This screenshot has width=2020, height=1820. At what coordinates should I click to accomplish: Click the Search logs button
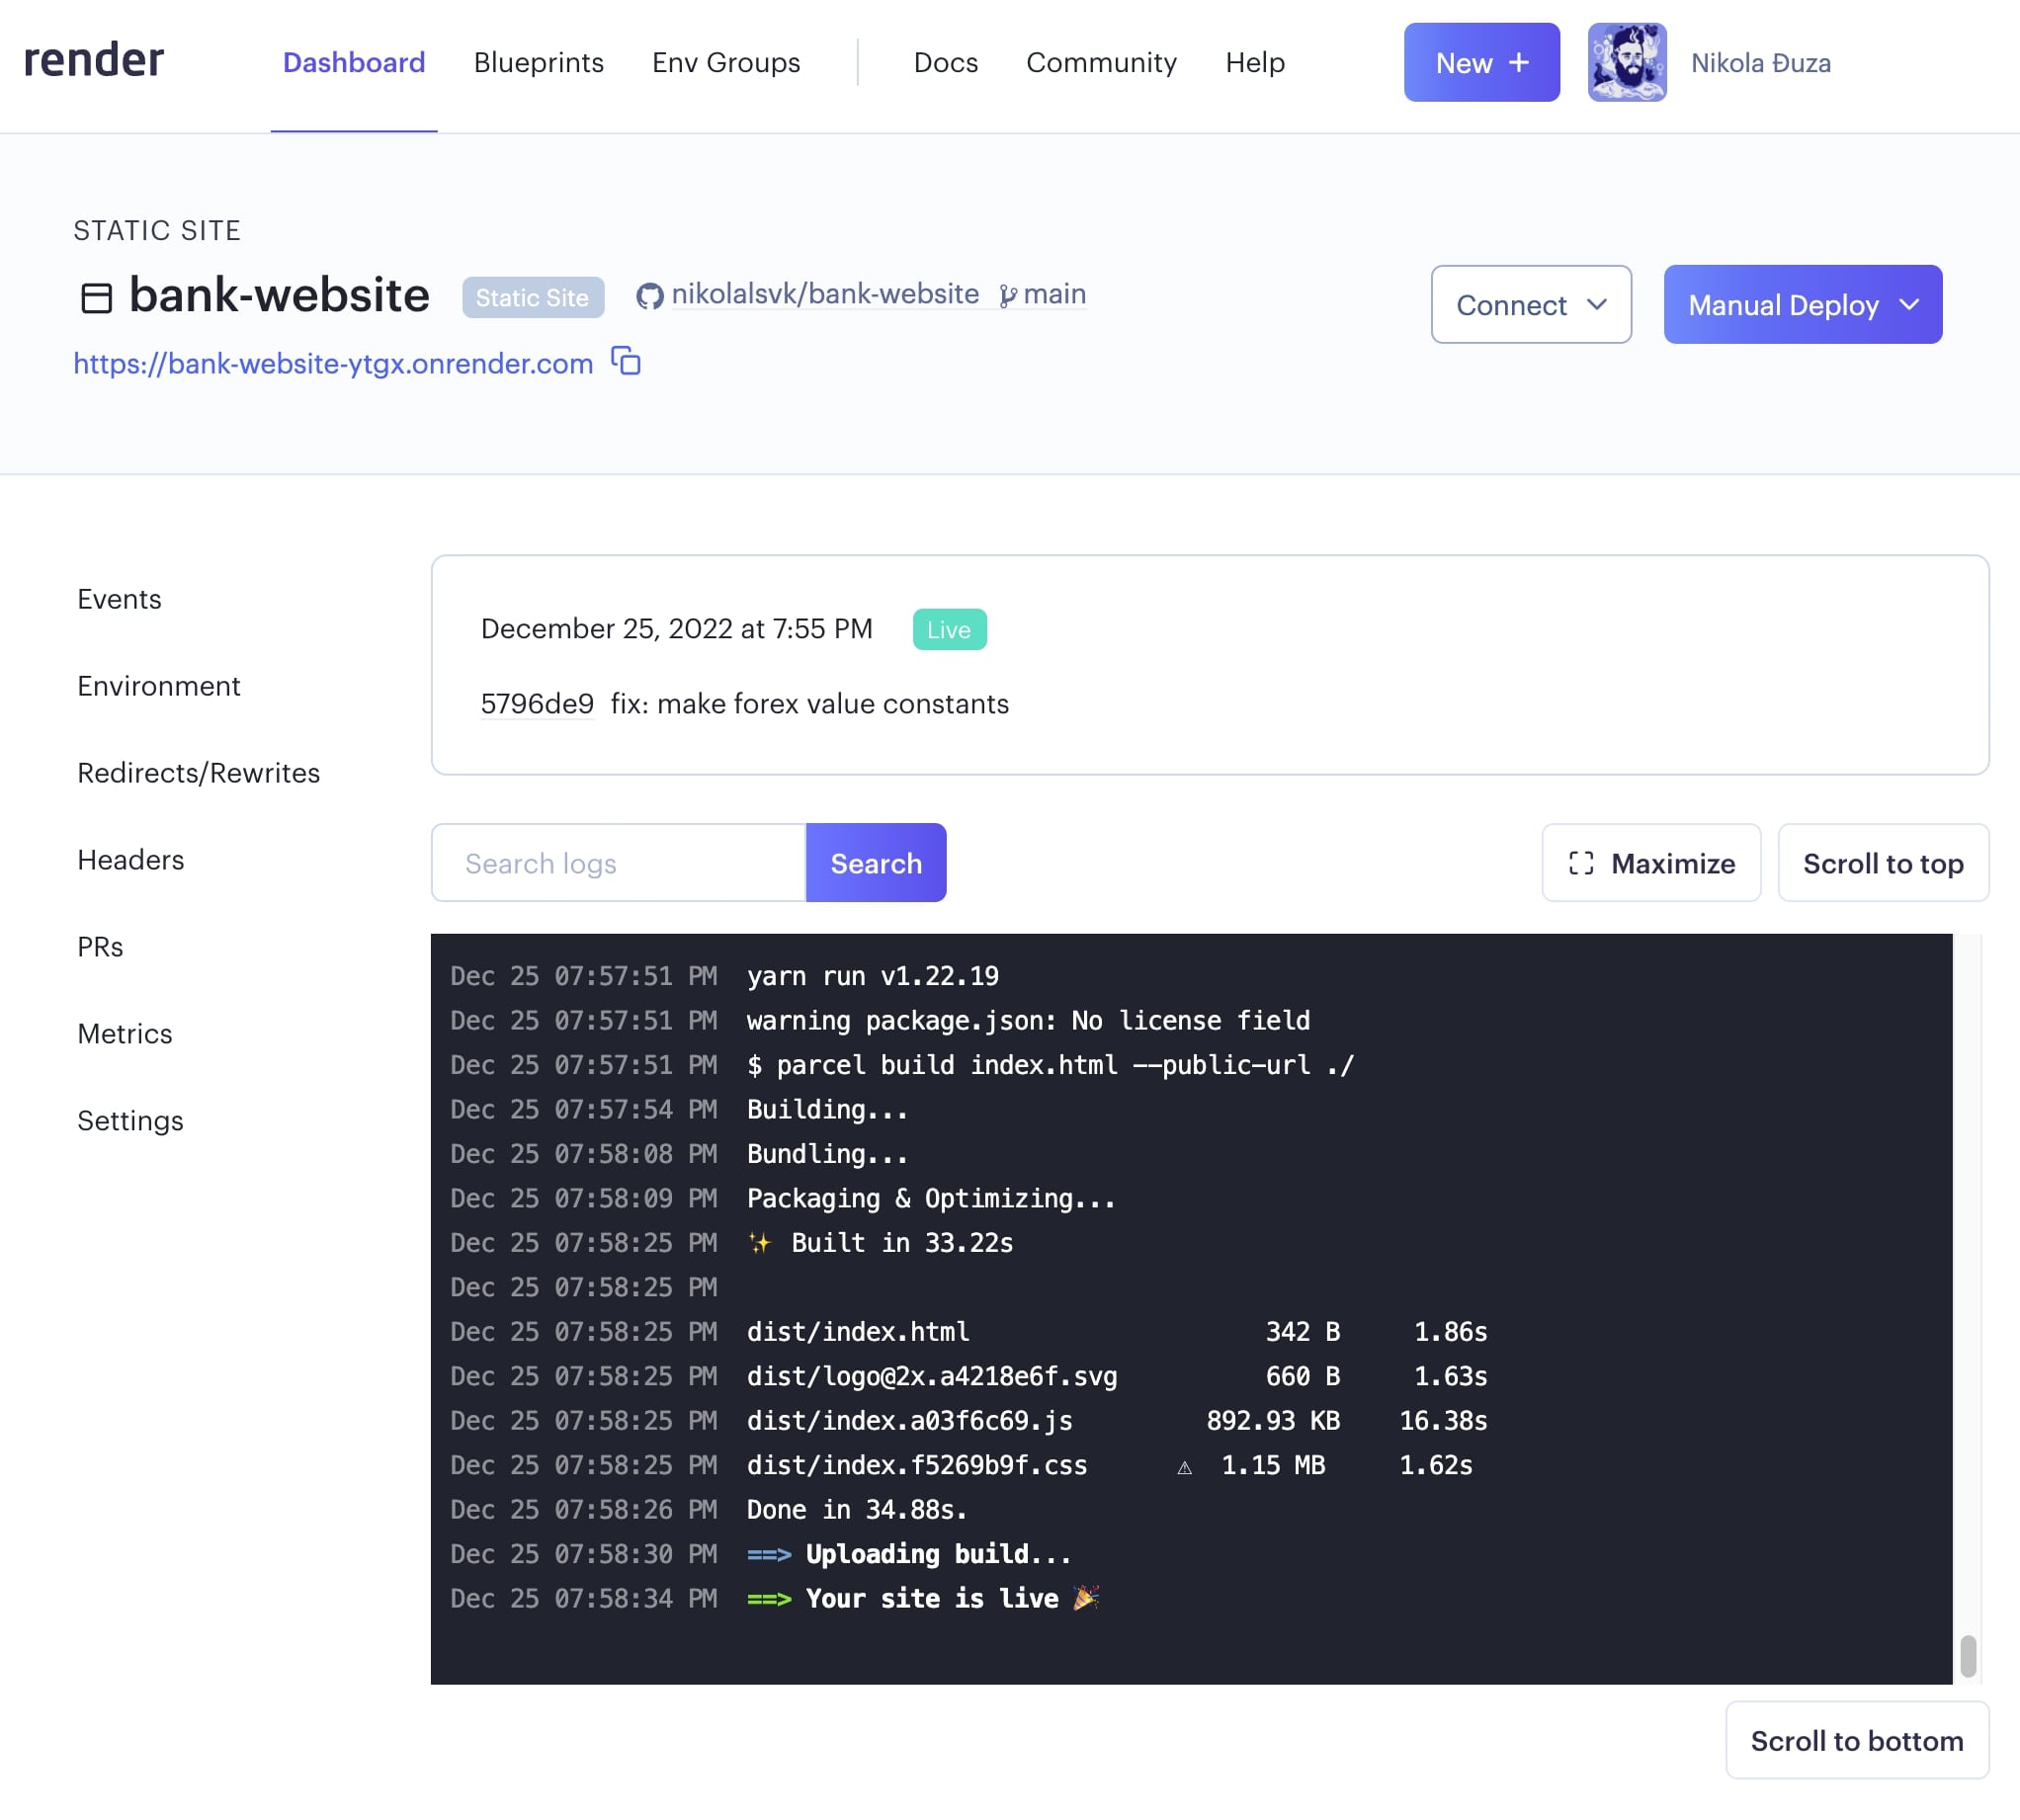tap(875, 863)
